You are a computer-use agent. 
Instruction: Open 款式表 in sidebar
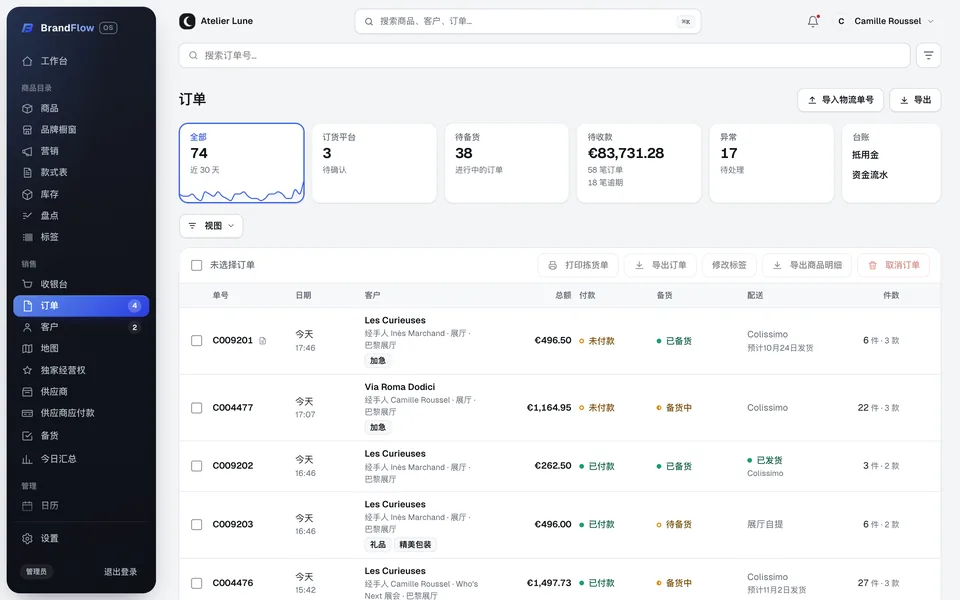tap(81, 173)
